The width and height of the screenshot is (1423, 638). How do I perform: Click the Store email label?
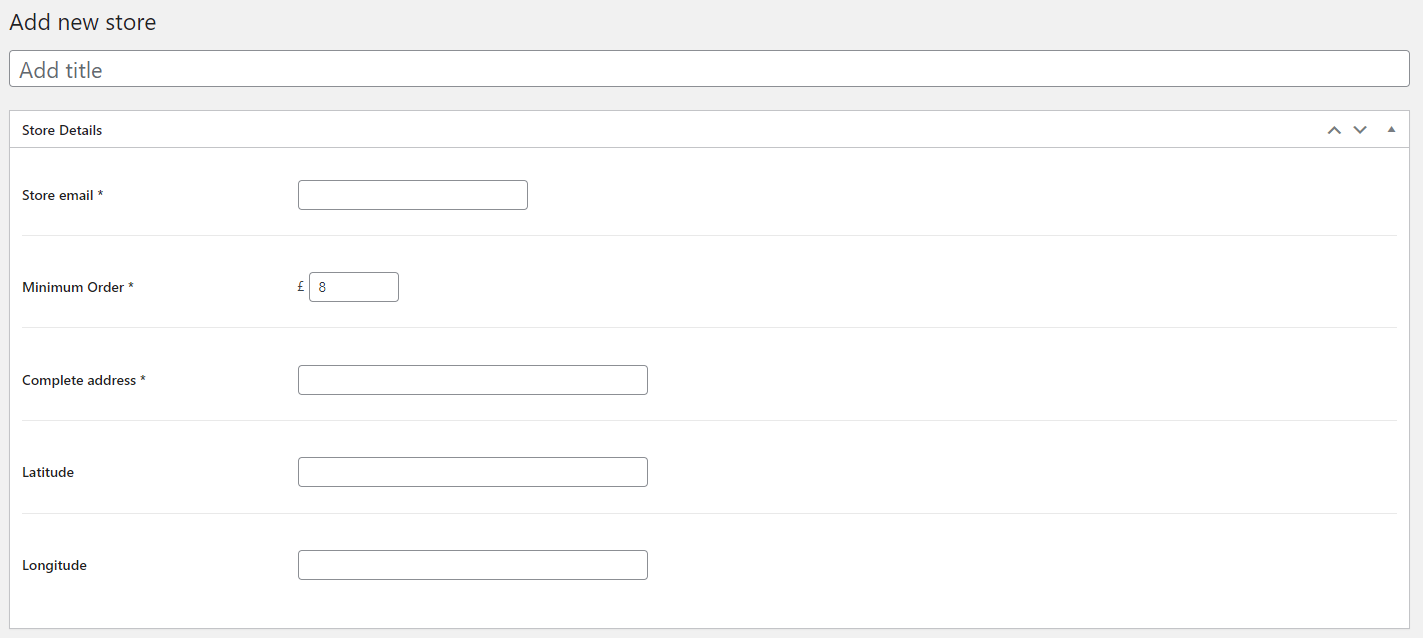pos(57,195)
